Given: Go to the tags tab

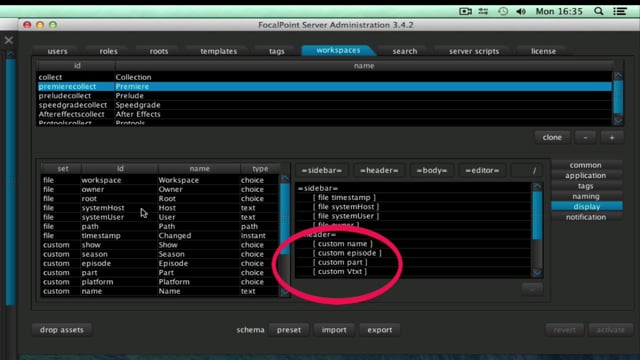Looking at the screenshot, I should tap(276, 51).
